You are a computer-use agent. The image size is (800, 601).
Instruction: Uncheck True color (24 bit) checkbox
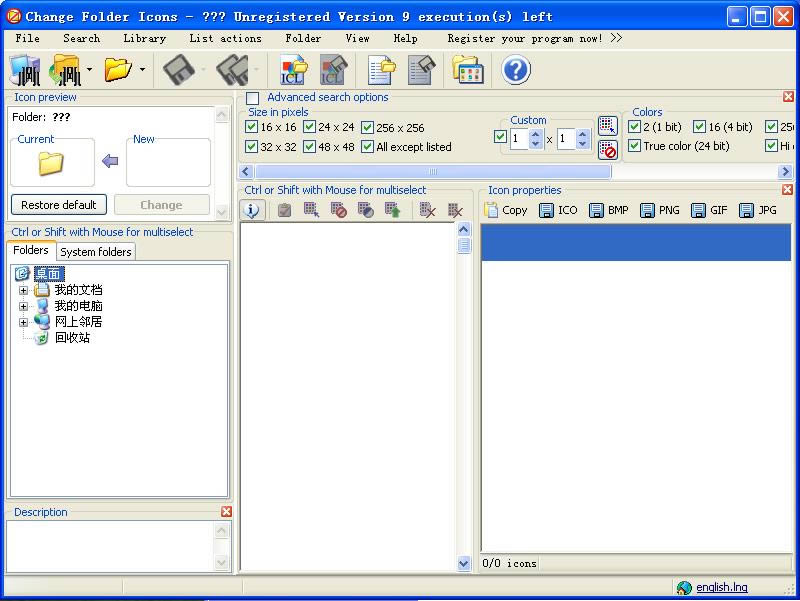pos(634,146)
